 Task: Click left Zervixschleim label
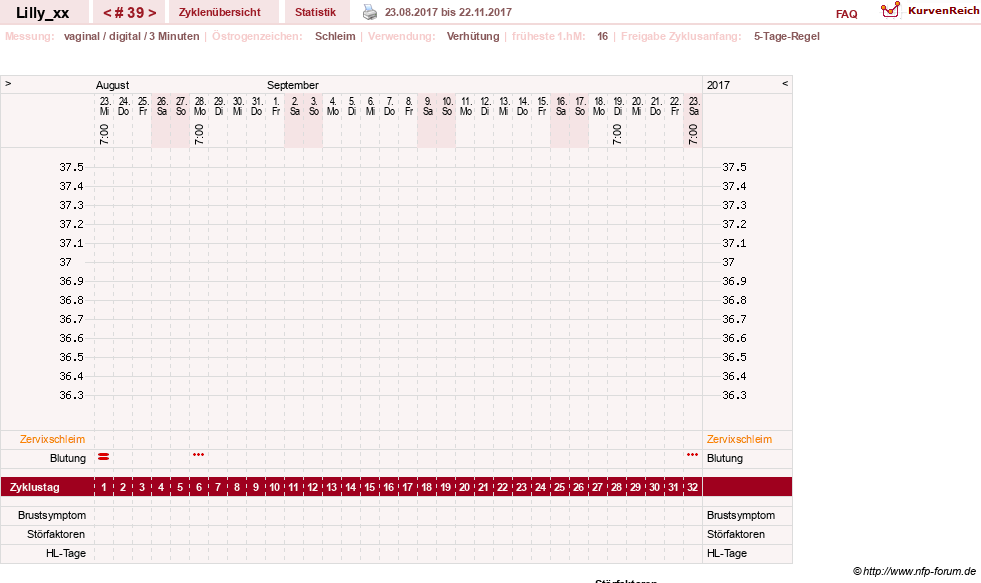pyautogui.click(x=53, y=439)
